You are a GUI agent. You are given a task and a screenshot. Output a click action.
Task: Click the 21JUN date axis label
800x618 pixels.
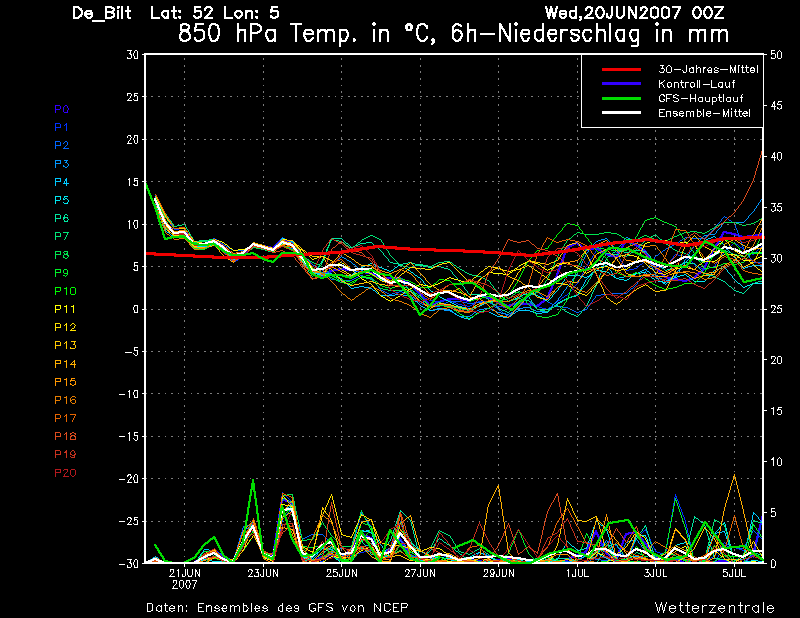[185, 573]
